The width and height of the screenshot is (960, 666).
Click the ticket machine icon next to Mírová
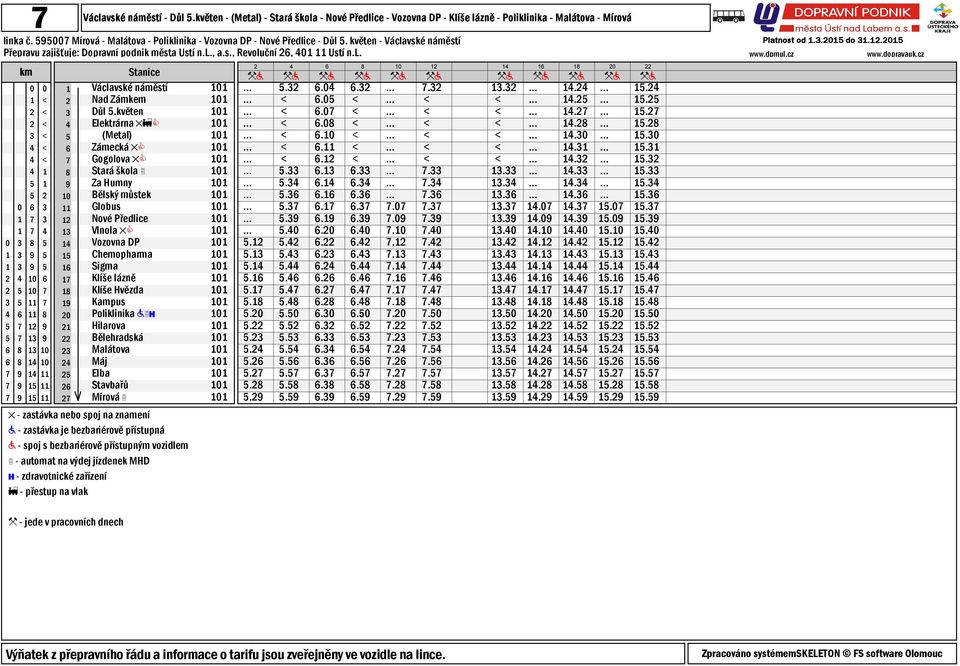tap(124, 397)
